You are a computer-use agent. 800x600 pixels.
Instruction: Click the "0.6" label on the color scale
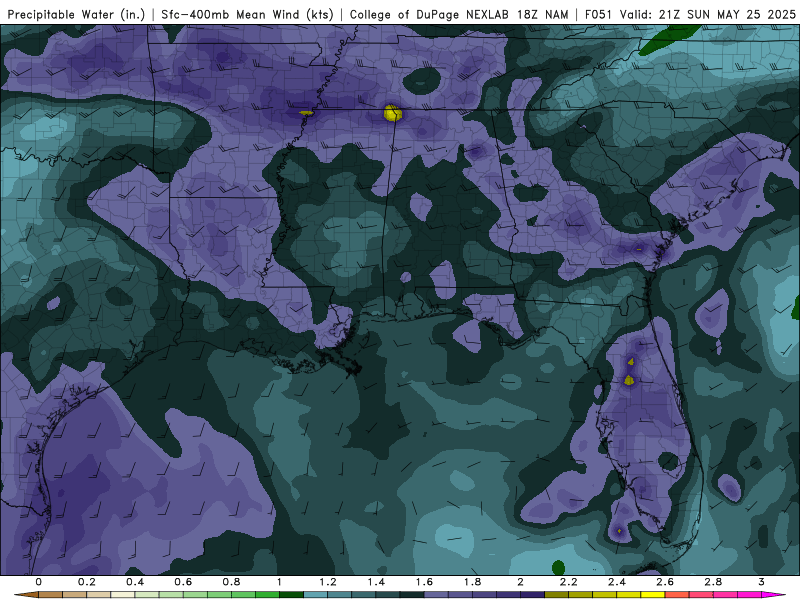183,582
